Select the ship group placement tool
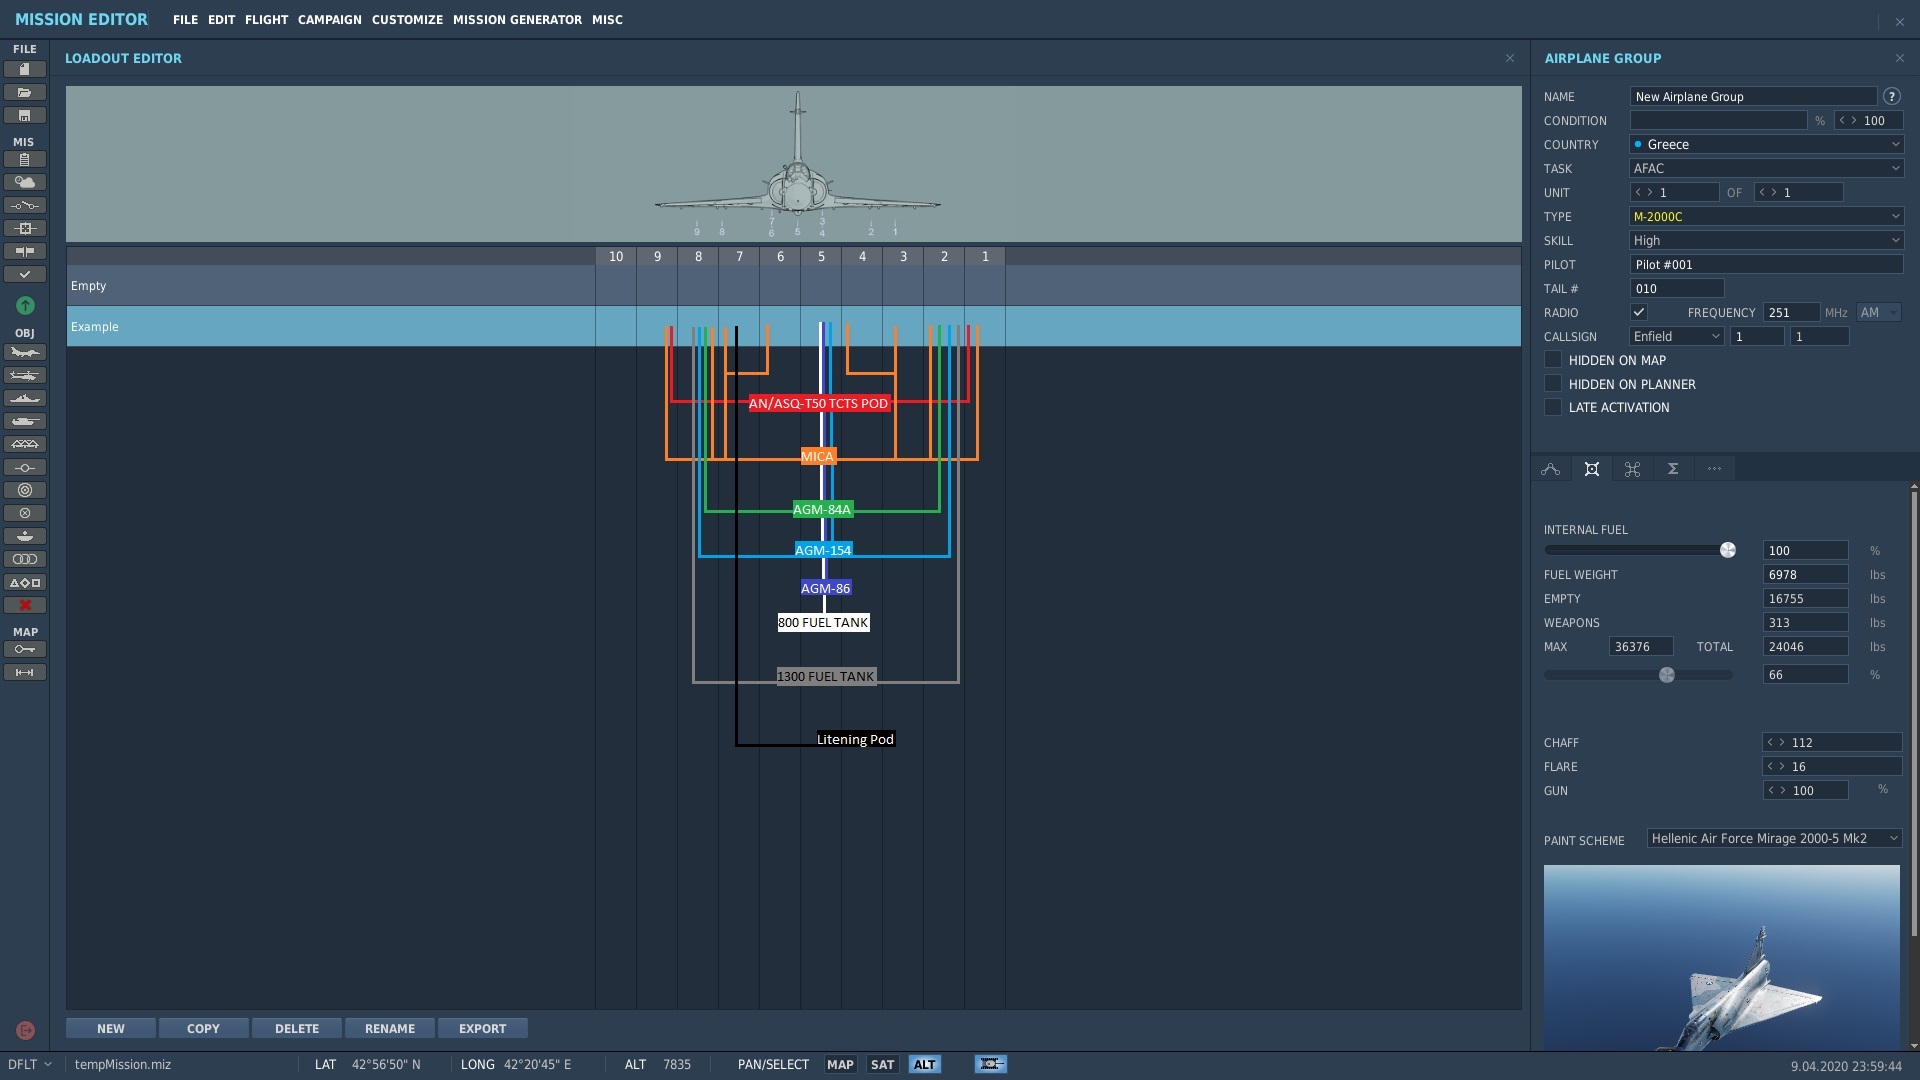This screenshot has width=1920, height=1080. [25, 398]
